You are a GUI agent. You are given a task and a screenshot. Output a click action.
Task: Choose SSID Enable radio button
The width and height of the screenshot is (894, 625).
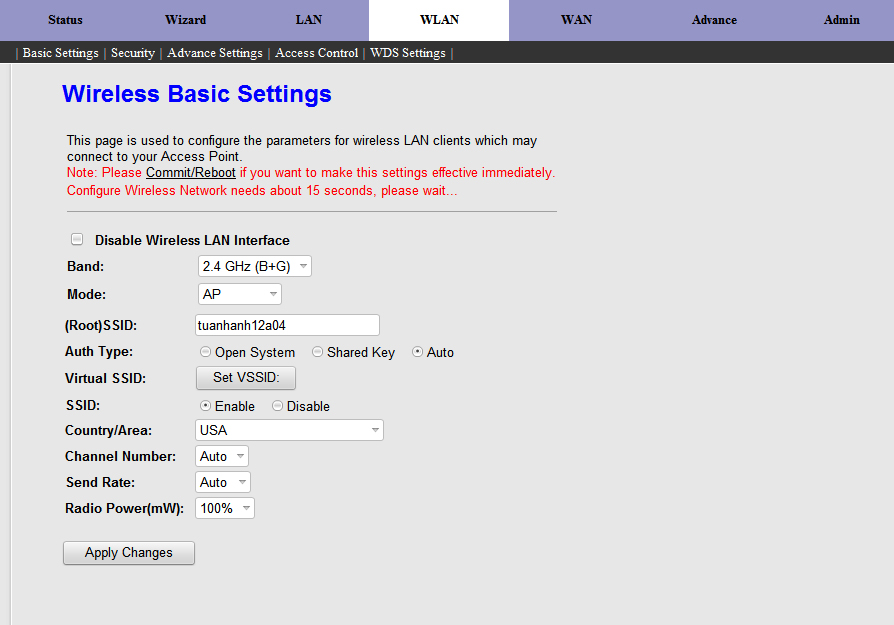point(205,405)
